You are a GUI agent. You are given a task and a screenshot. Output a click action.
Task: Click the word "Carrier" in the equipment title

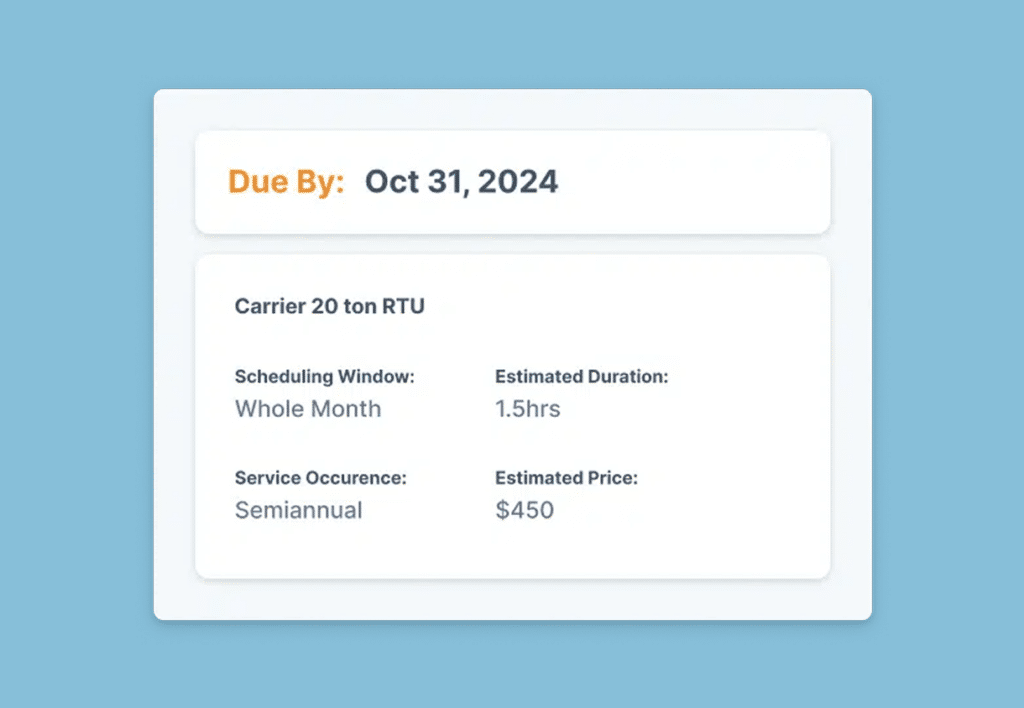268,306
